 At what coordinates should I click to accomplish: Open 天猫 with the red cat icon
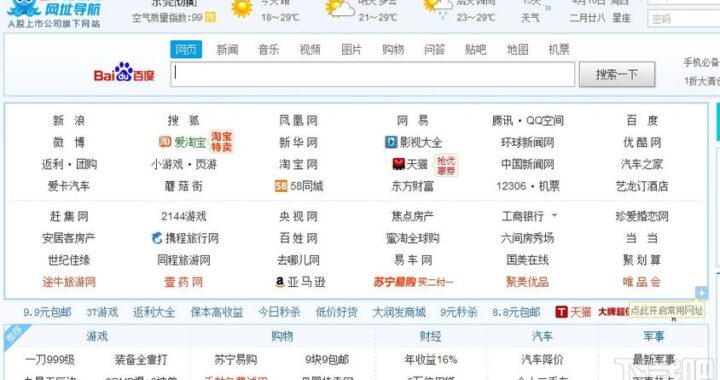[410, 164]
